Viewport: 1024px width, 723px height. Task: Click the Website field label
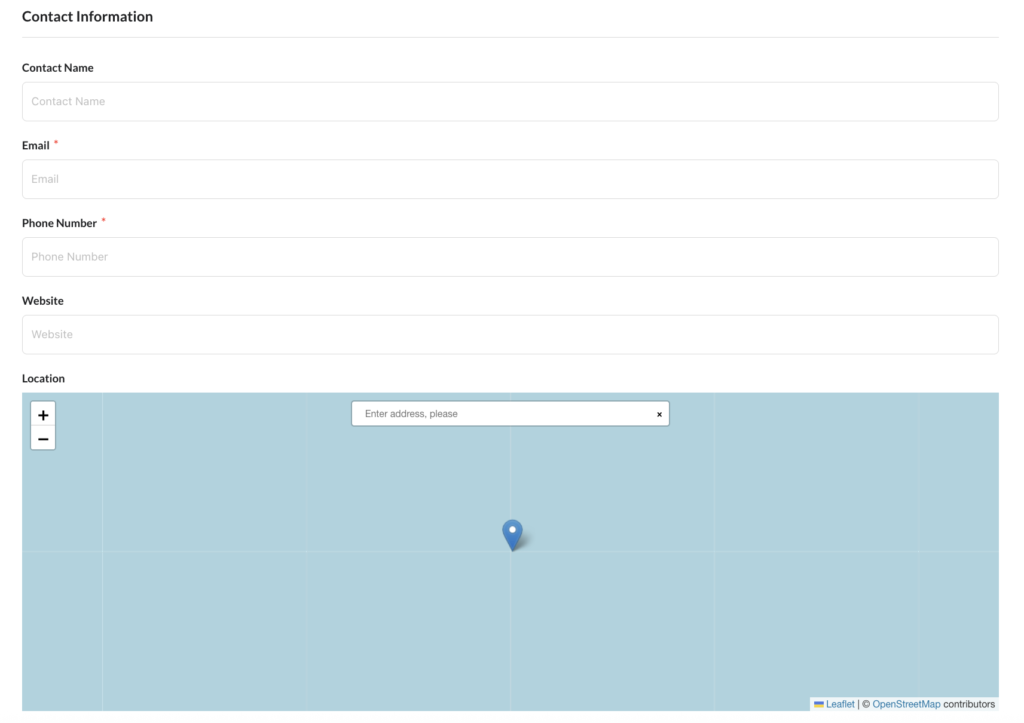[x=43, y=301]
